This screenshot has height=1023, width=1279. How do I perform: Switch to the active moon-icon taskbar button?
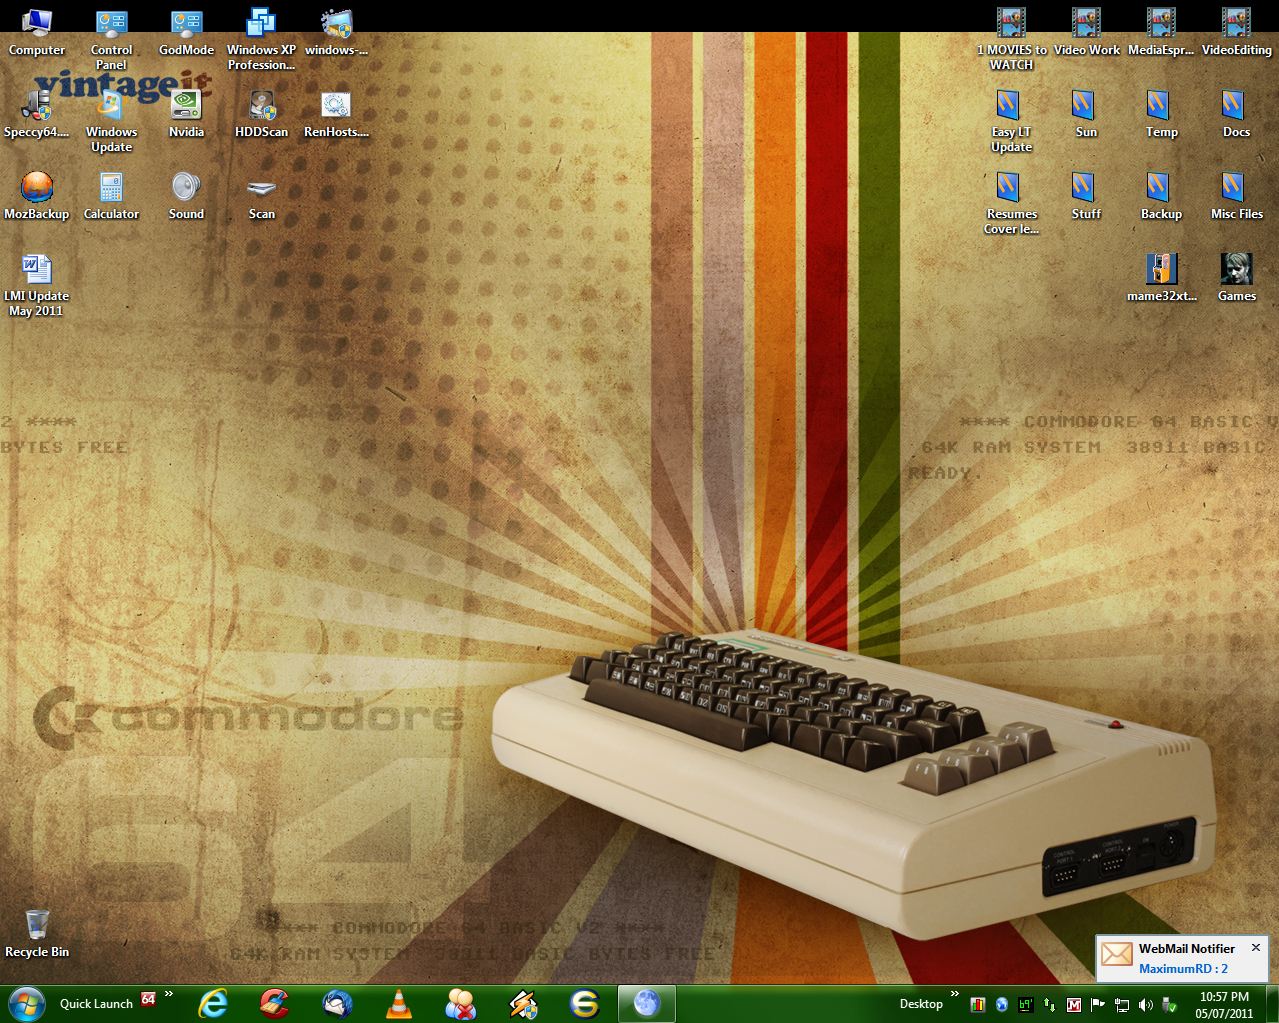pyautogui.click(x=647, y=1003)
